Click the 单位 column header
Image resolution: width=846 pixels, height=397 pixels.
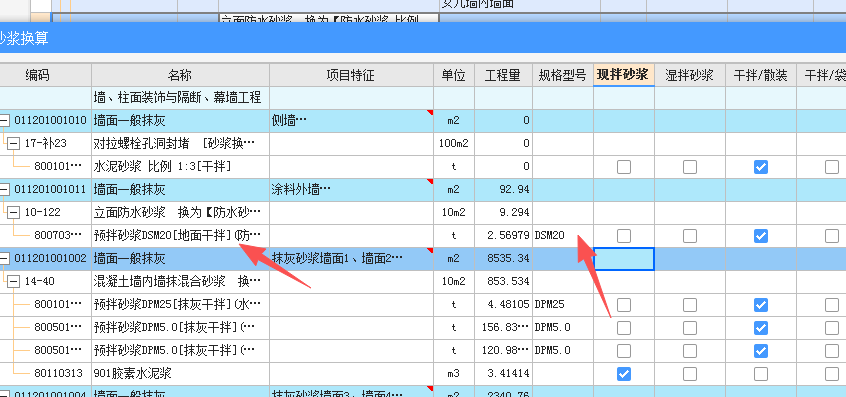[454, 75]
